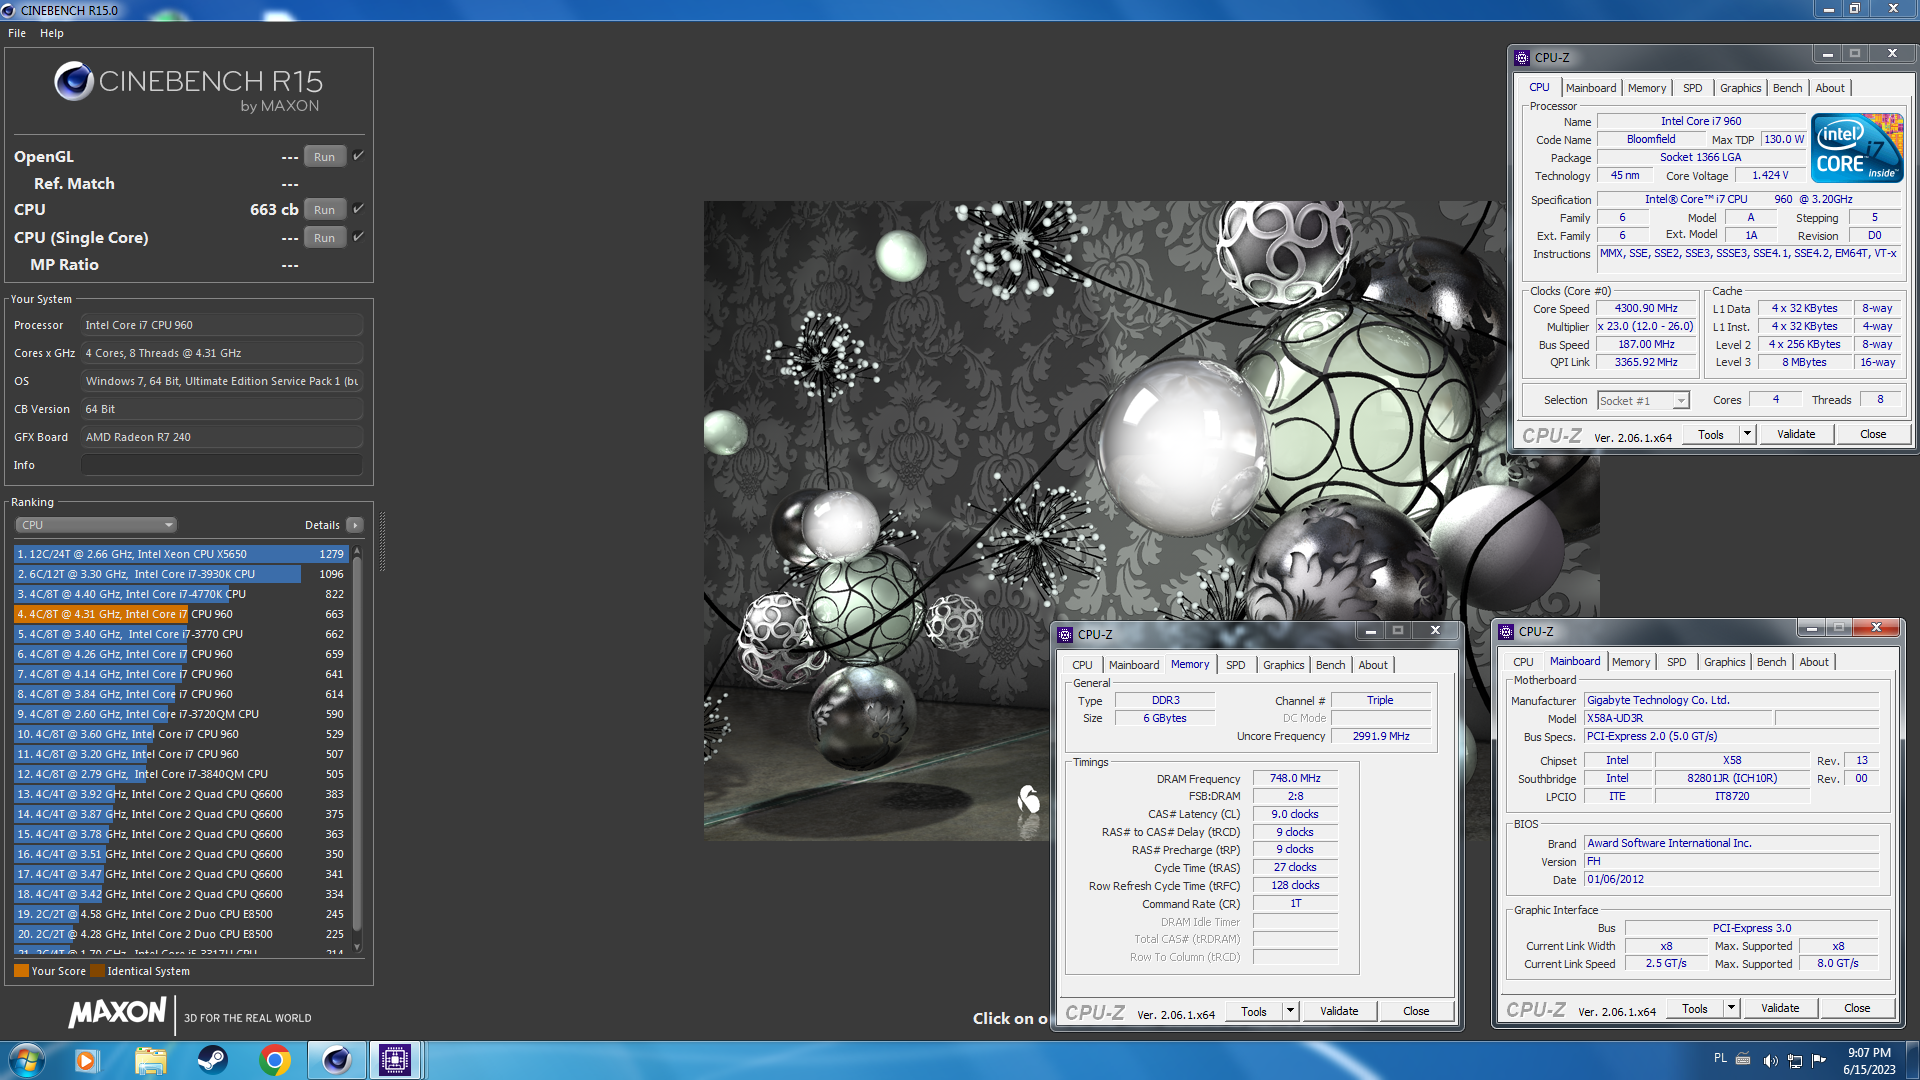1920x1080 pixels.
Task: Click Tools button in CPU-Z Memory window
Action: tap(1253, 1011)
